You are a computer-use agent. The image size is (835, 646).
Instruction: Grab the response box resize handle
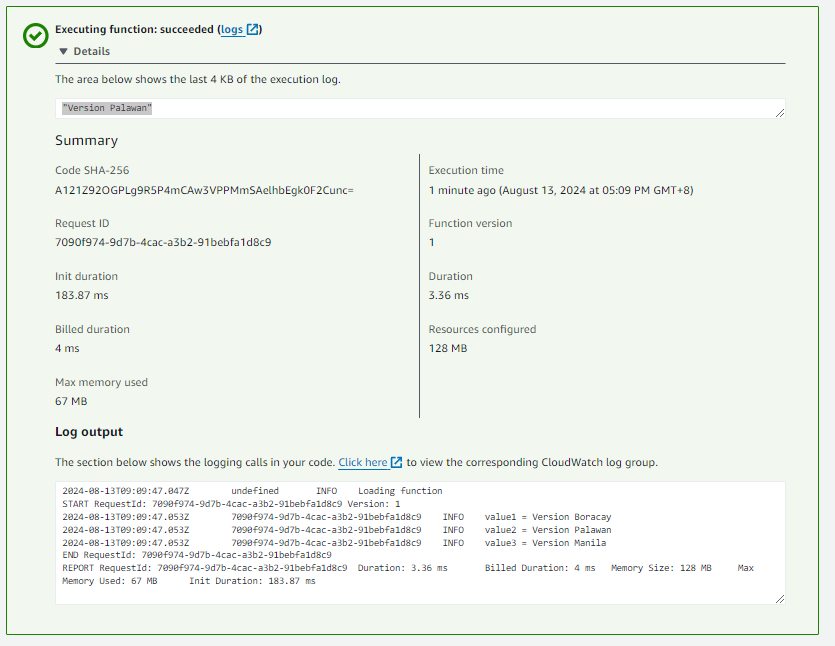[x=780, y=113]
